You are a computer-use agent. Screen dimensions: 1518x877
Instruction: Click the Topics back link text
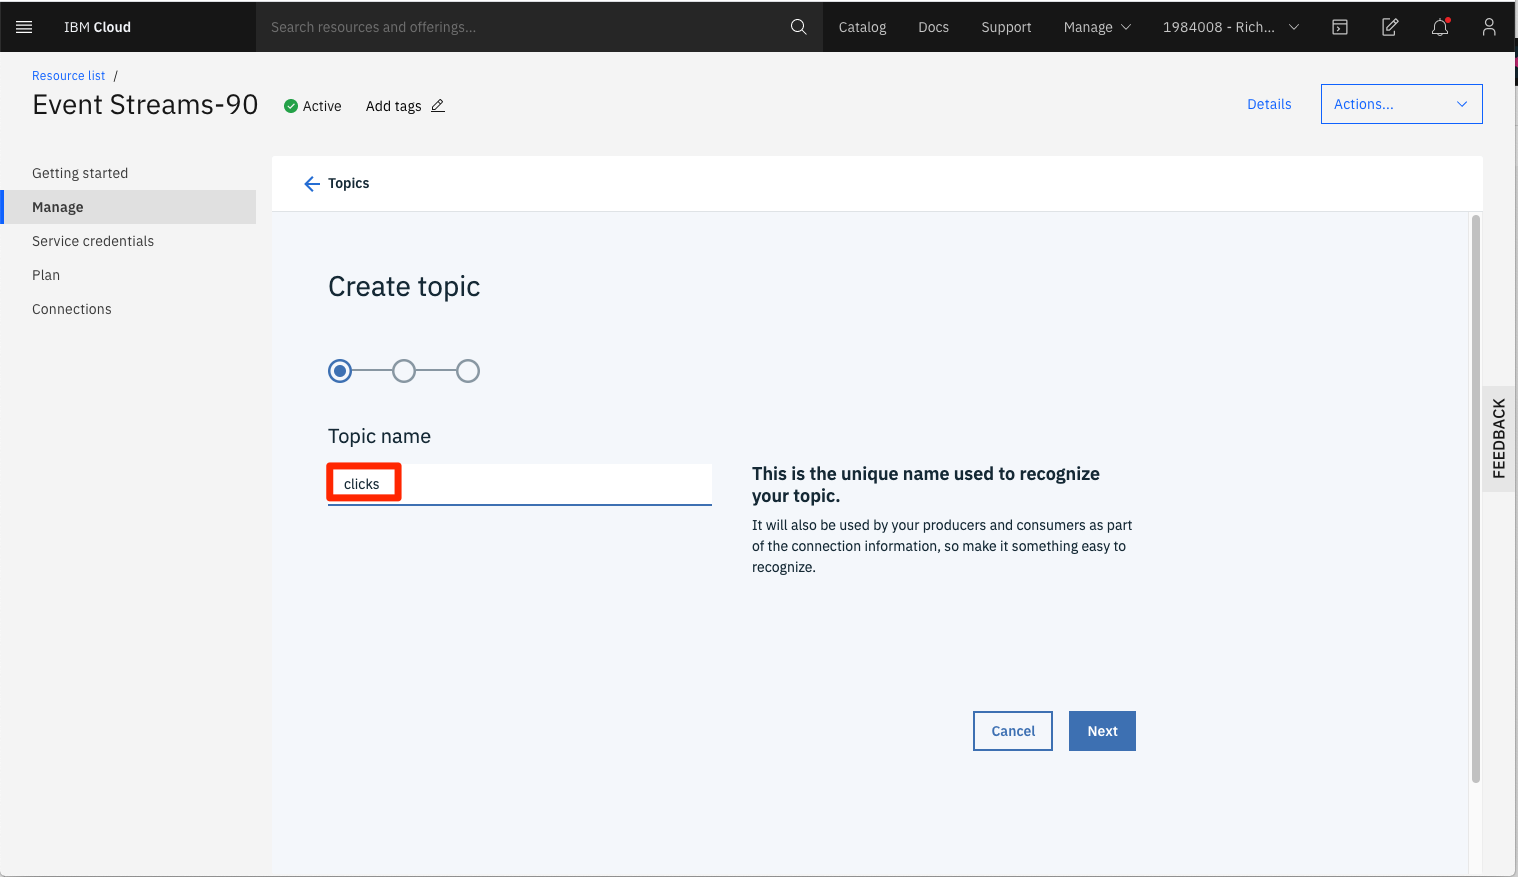point(348,183)
